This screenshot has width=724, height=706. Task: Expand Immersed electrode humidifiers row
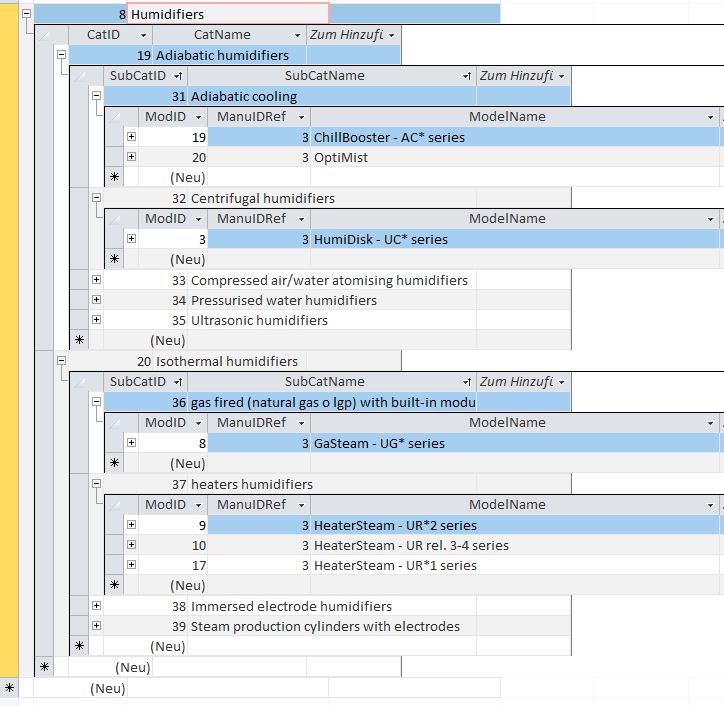(x=97, y=605)
